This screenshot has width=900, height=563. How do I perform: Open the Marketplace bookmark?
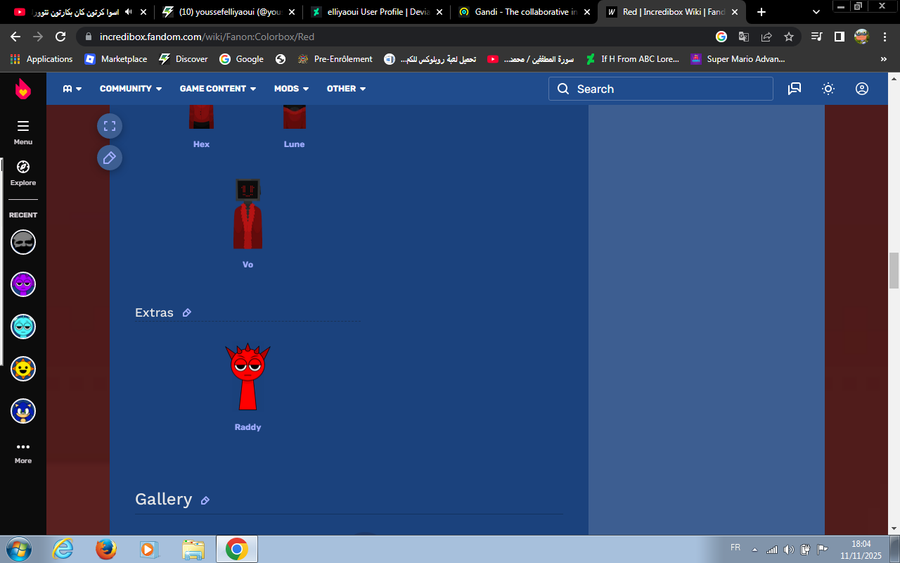115,59
